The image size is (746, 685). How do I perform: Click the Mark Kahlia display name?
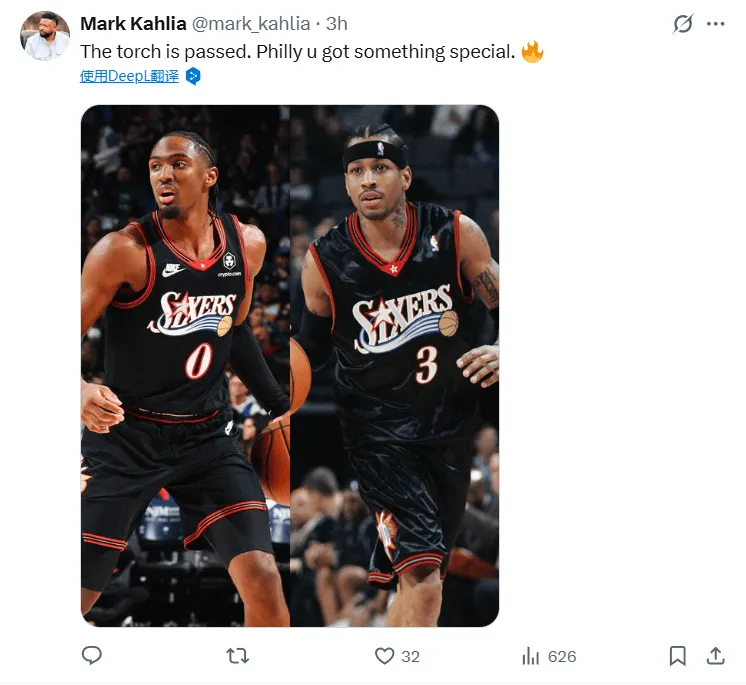(132, 24)
